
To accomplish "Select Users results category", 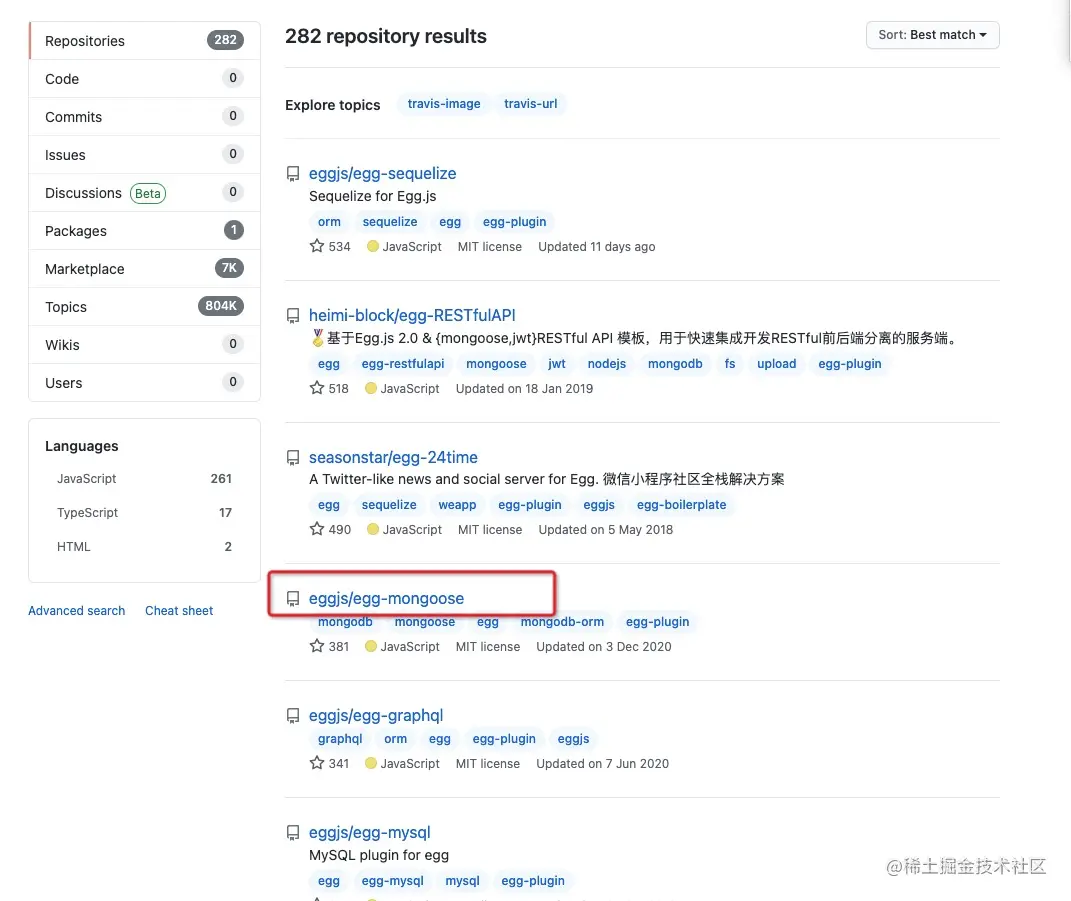I will [145, 383].
